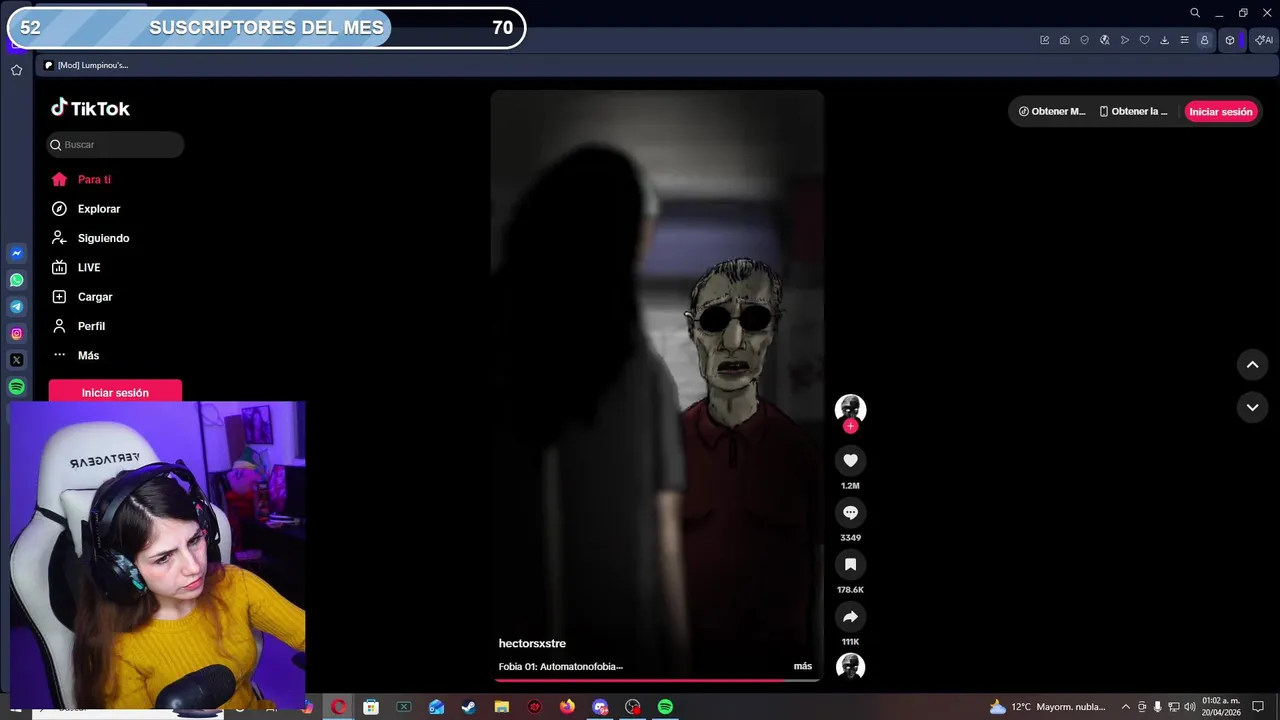Open the shield privacy protection icon
Image resolution: width=1280 pixels, height=720 pixels.
coord(1084,40)
